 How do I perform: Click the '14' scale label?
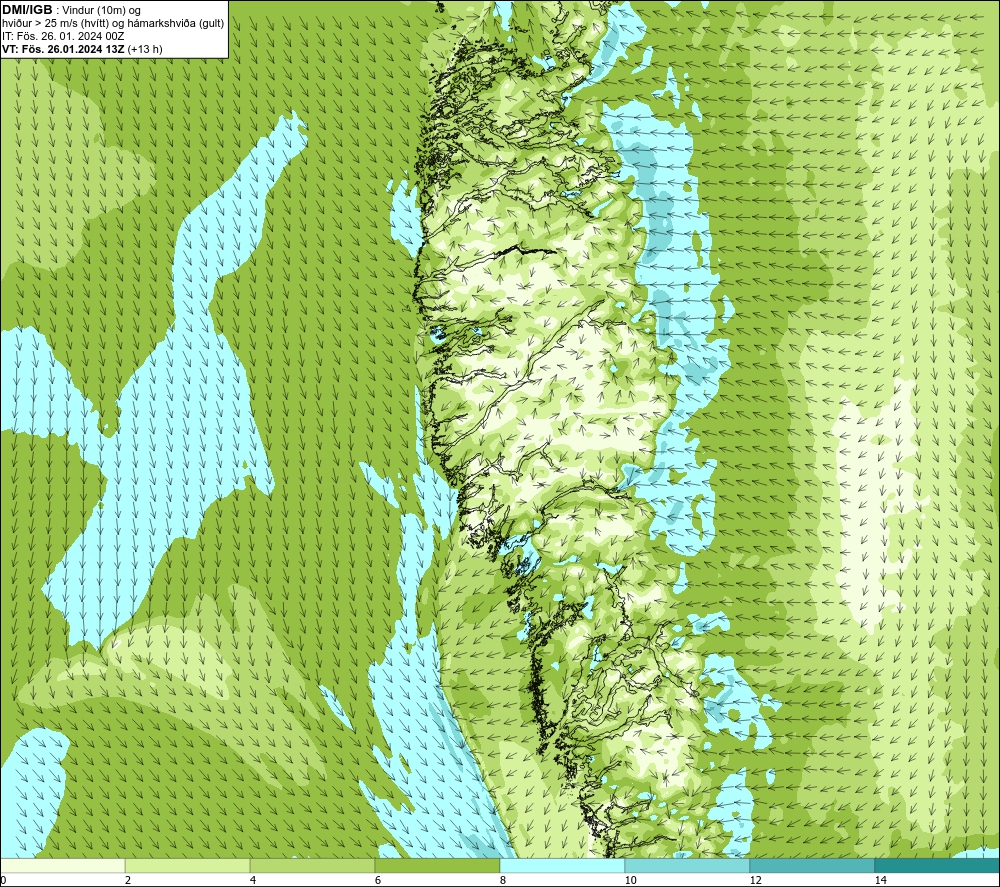click(880, 881)
